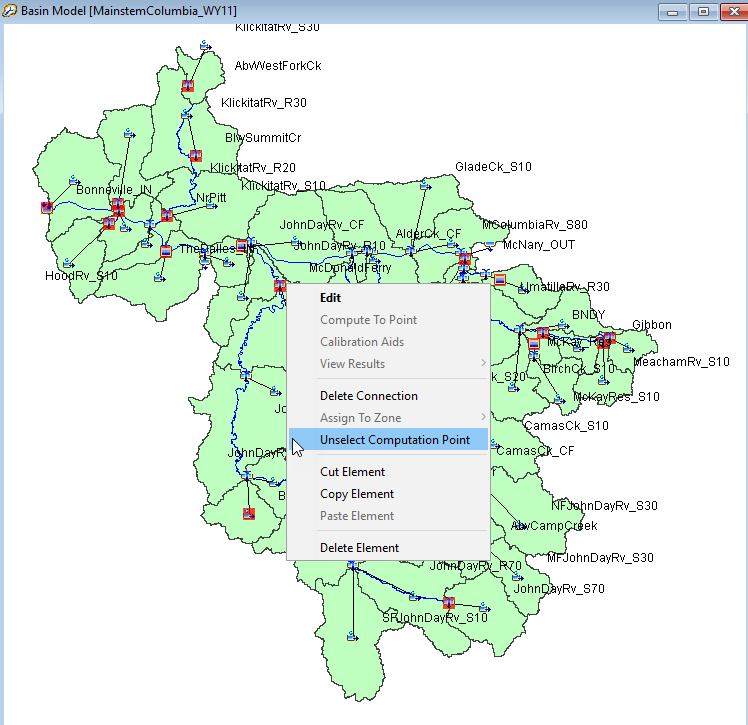Image resolution: width=748 pixels, height=725 pixels.
Task: Select red junction above SFJohnDayRv_S10 label
Action: click(x=448, y=602)
